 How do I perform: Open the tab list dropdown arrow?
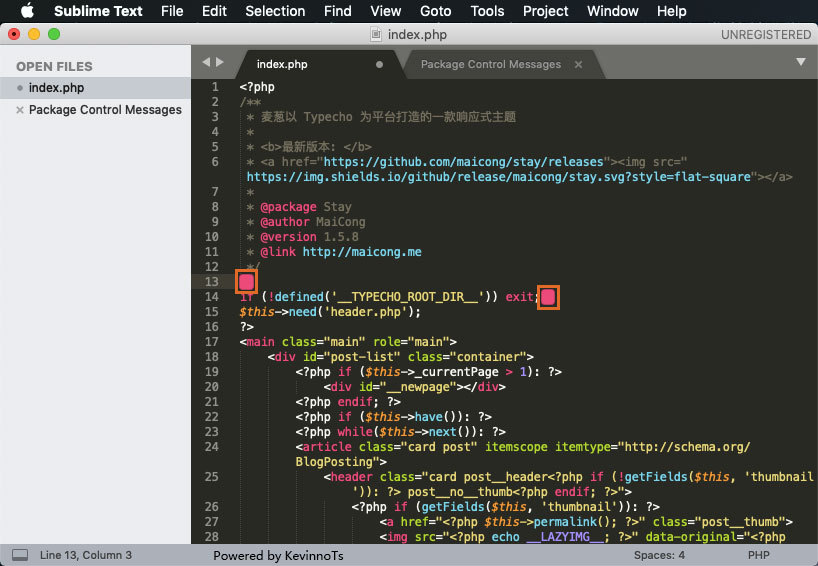pyautogui.click(x=801, y=62)
